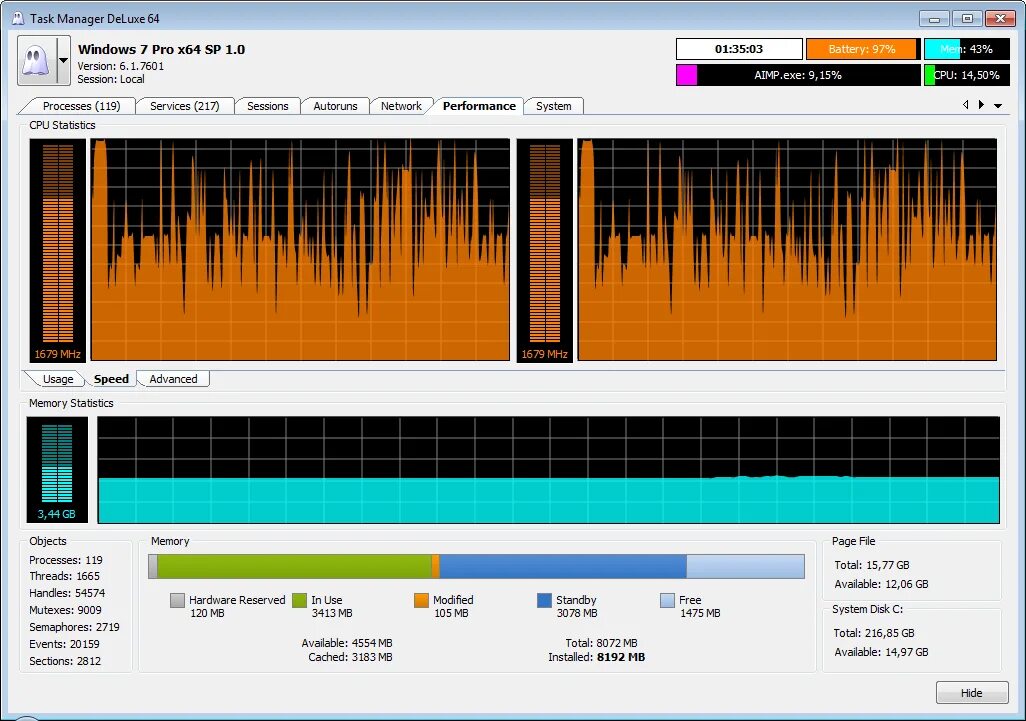Click System Disk C: Available: 14,97 GB
Screen dimensions: 1026x721
881,652
